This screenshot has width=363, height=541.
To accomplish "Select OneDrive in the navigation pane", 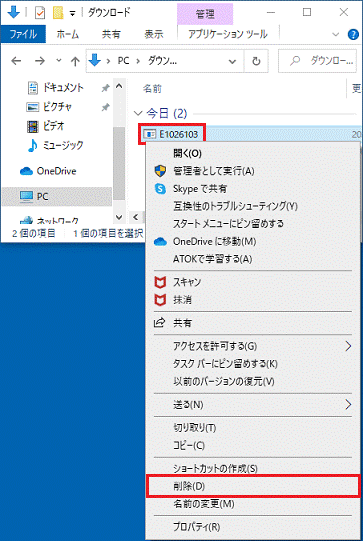I will click(x=48, y=171).
